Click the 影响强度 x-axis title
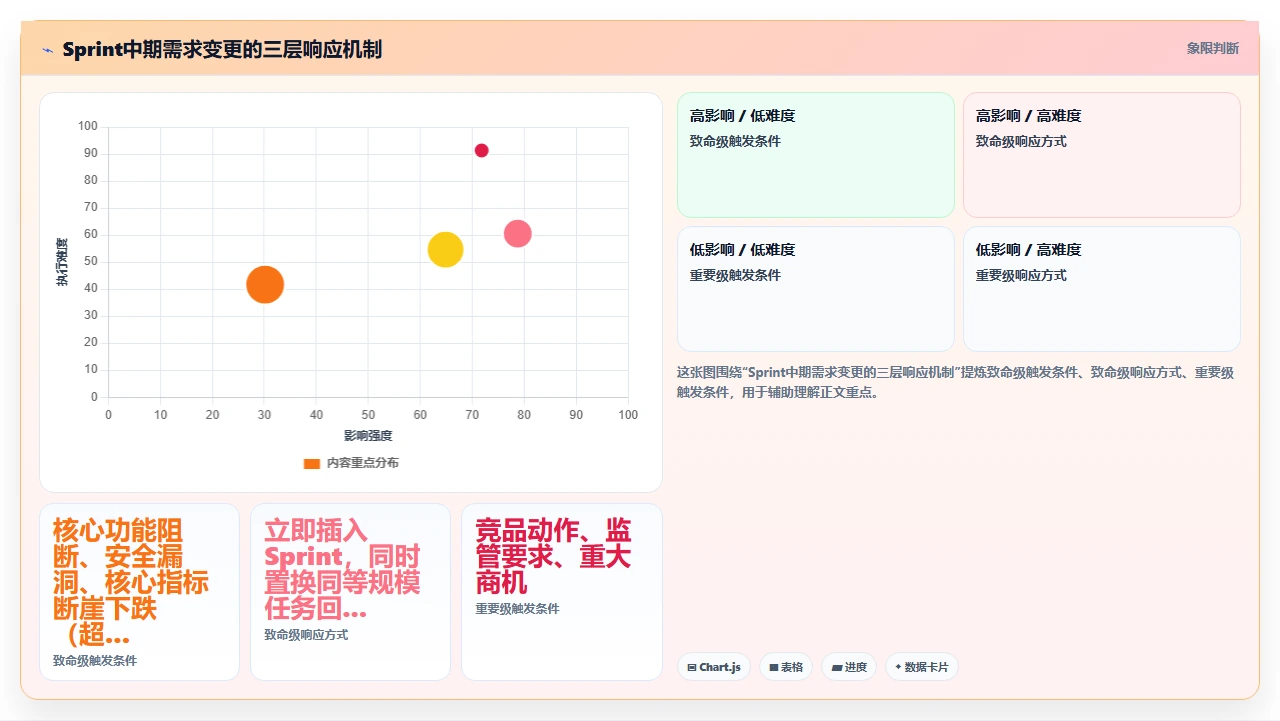The height and width of the screenshot is (721, 1280). click(x=368, y=436)
